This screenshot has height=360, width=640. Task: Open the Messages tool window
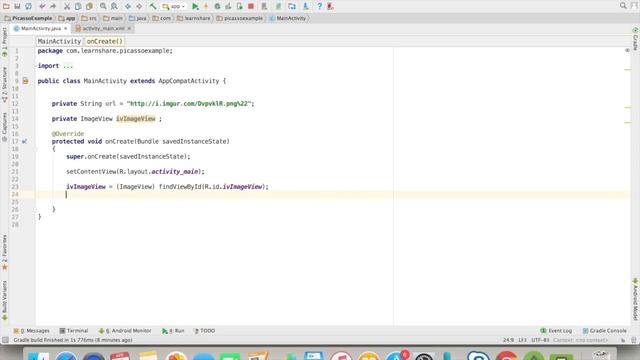pyautogui.click(x=31, y=331)
